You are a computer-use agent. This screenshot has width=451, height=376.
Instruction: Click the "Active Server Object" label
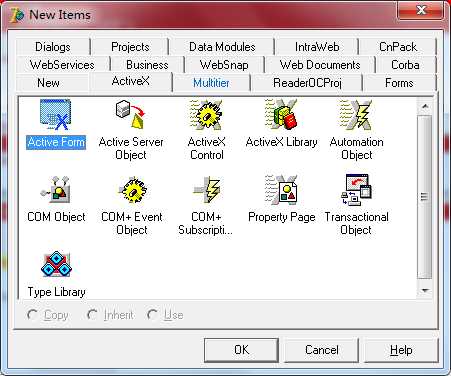pos(131,148)
